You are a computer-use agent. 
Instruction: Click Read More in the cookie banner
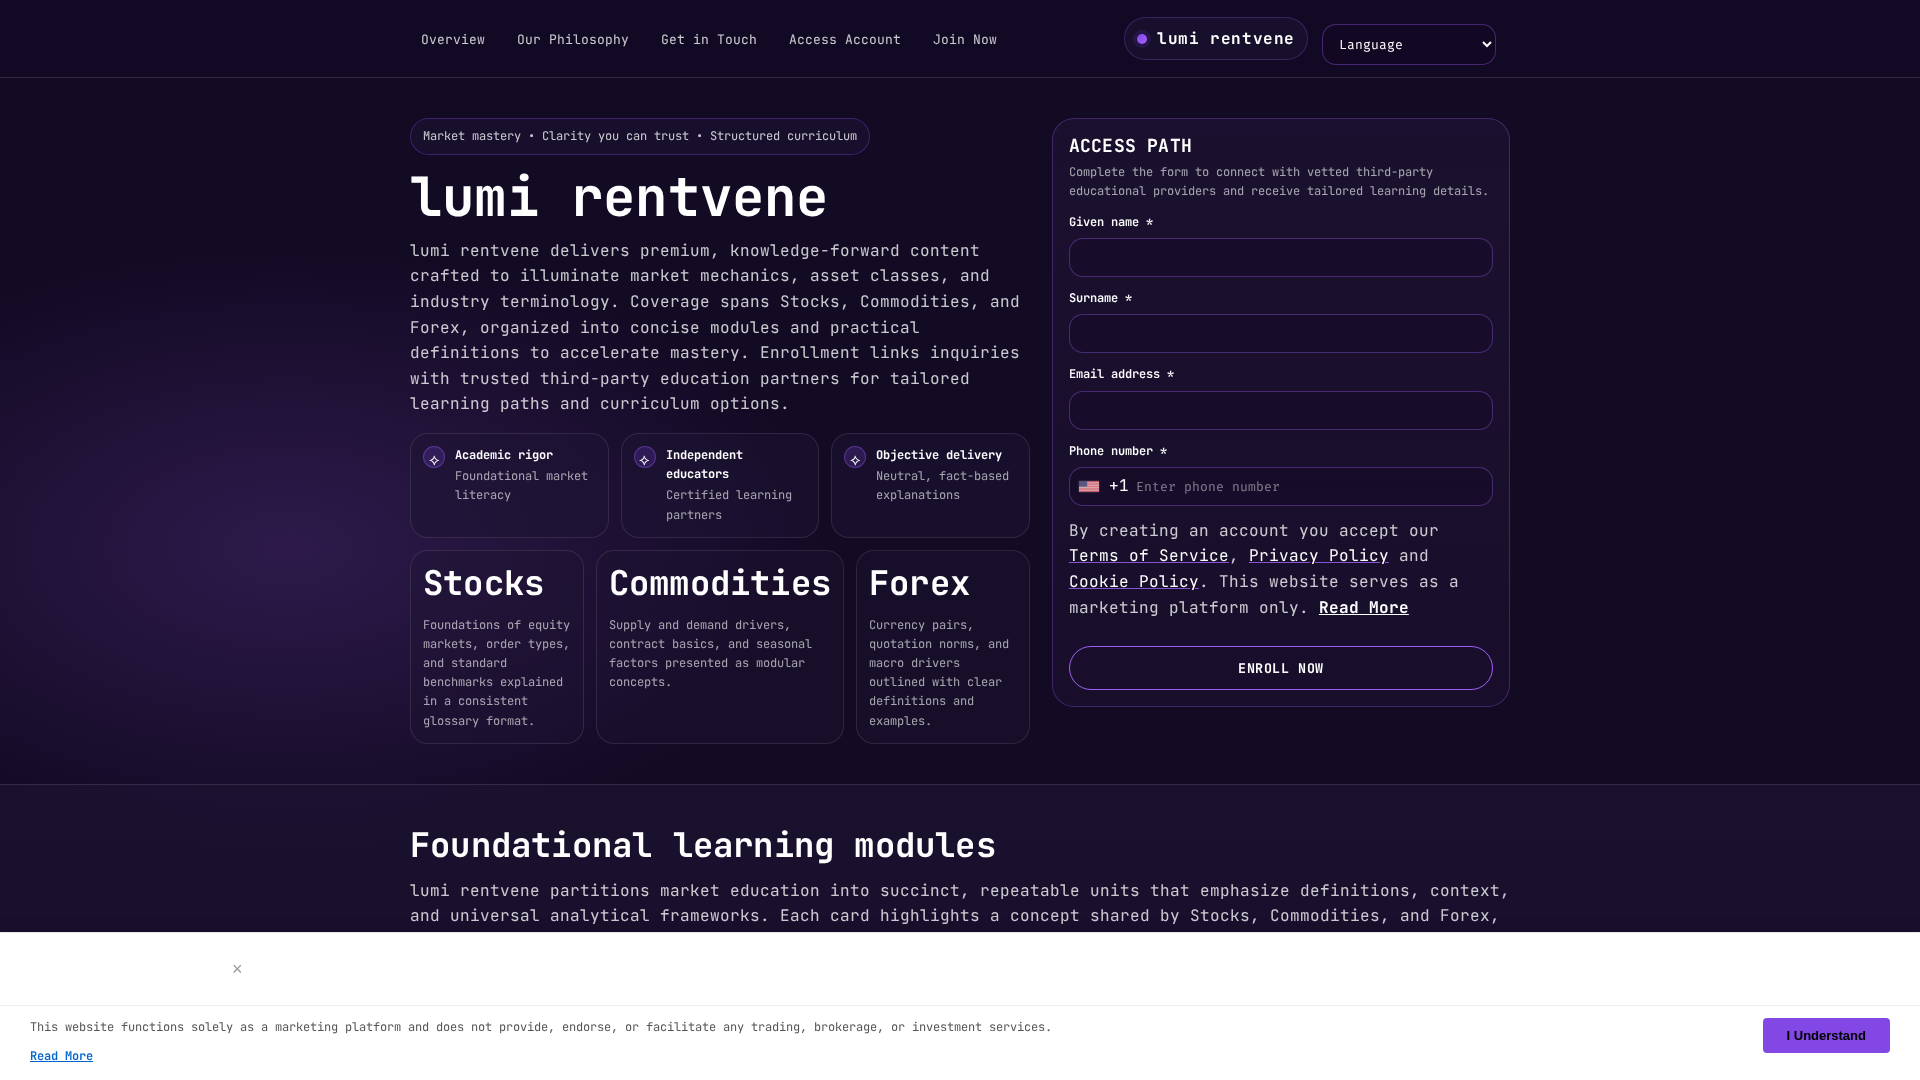point(61,1056)
